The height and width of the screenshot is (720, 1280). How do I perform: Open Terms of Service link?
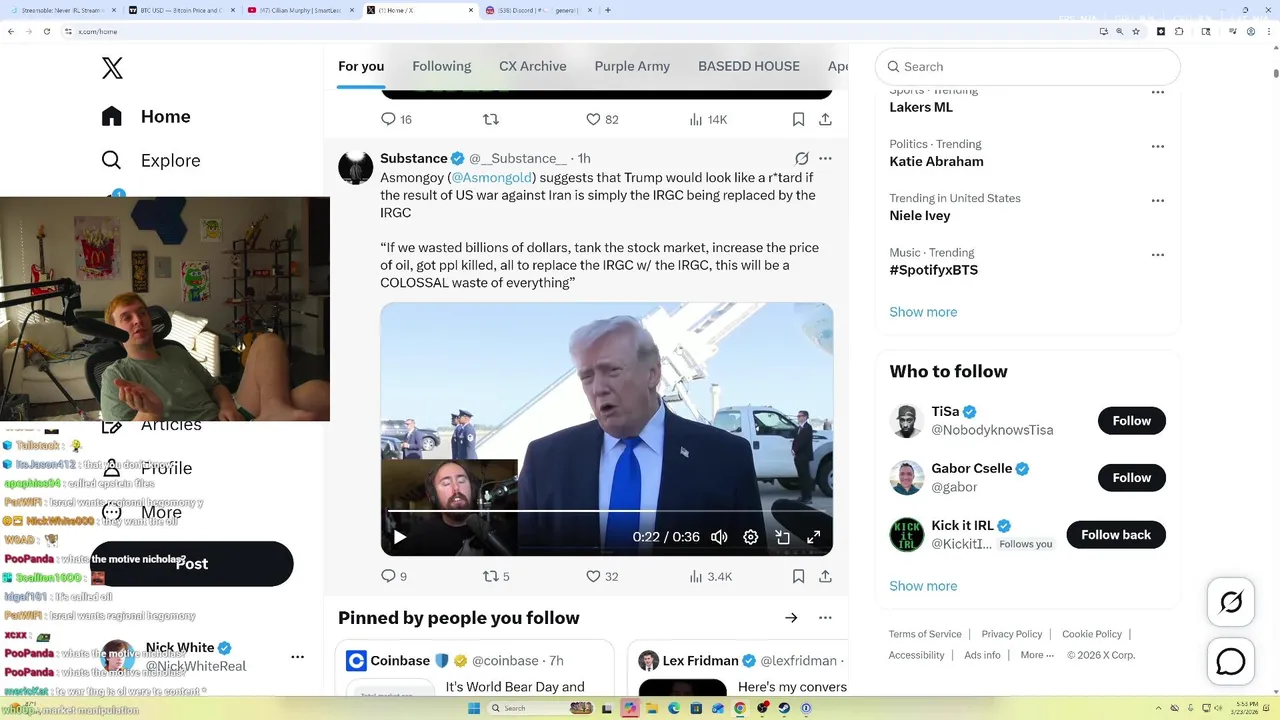pyautogui.click(x=925, y=634)
